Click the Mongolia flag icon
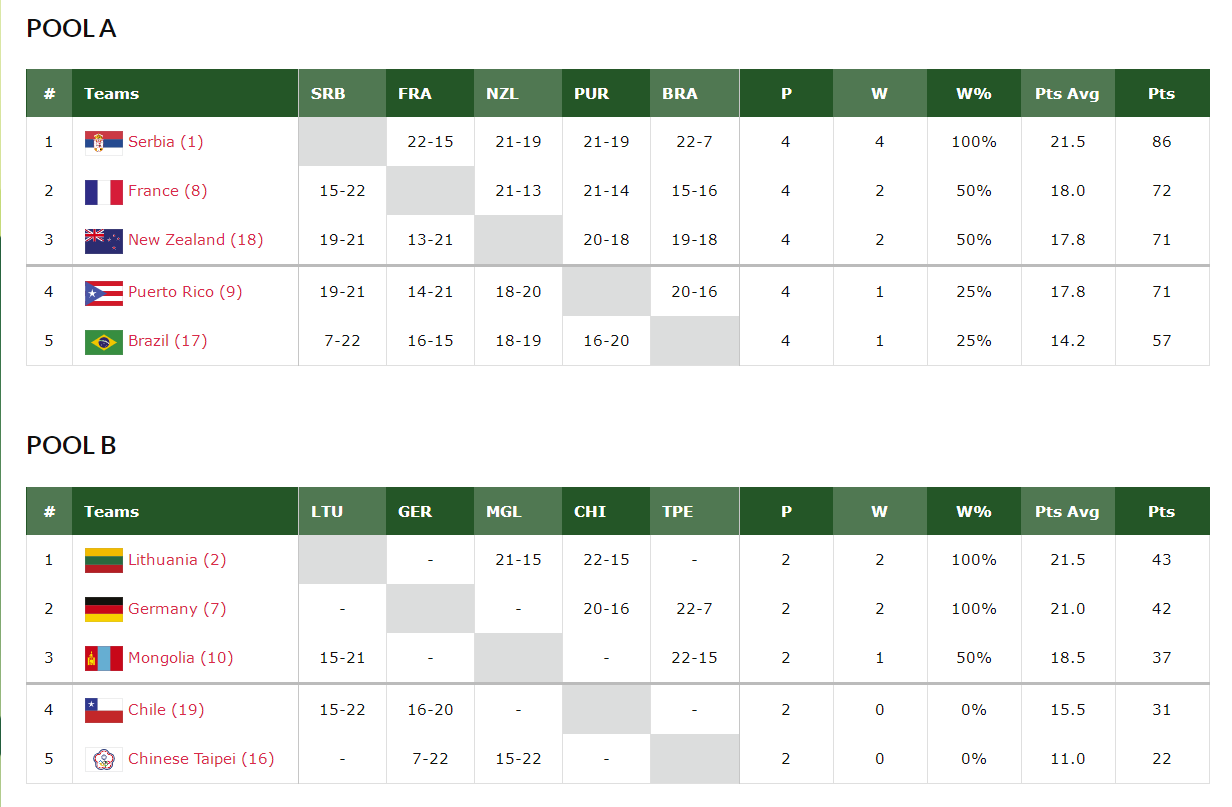 click(104, 658)
